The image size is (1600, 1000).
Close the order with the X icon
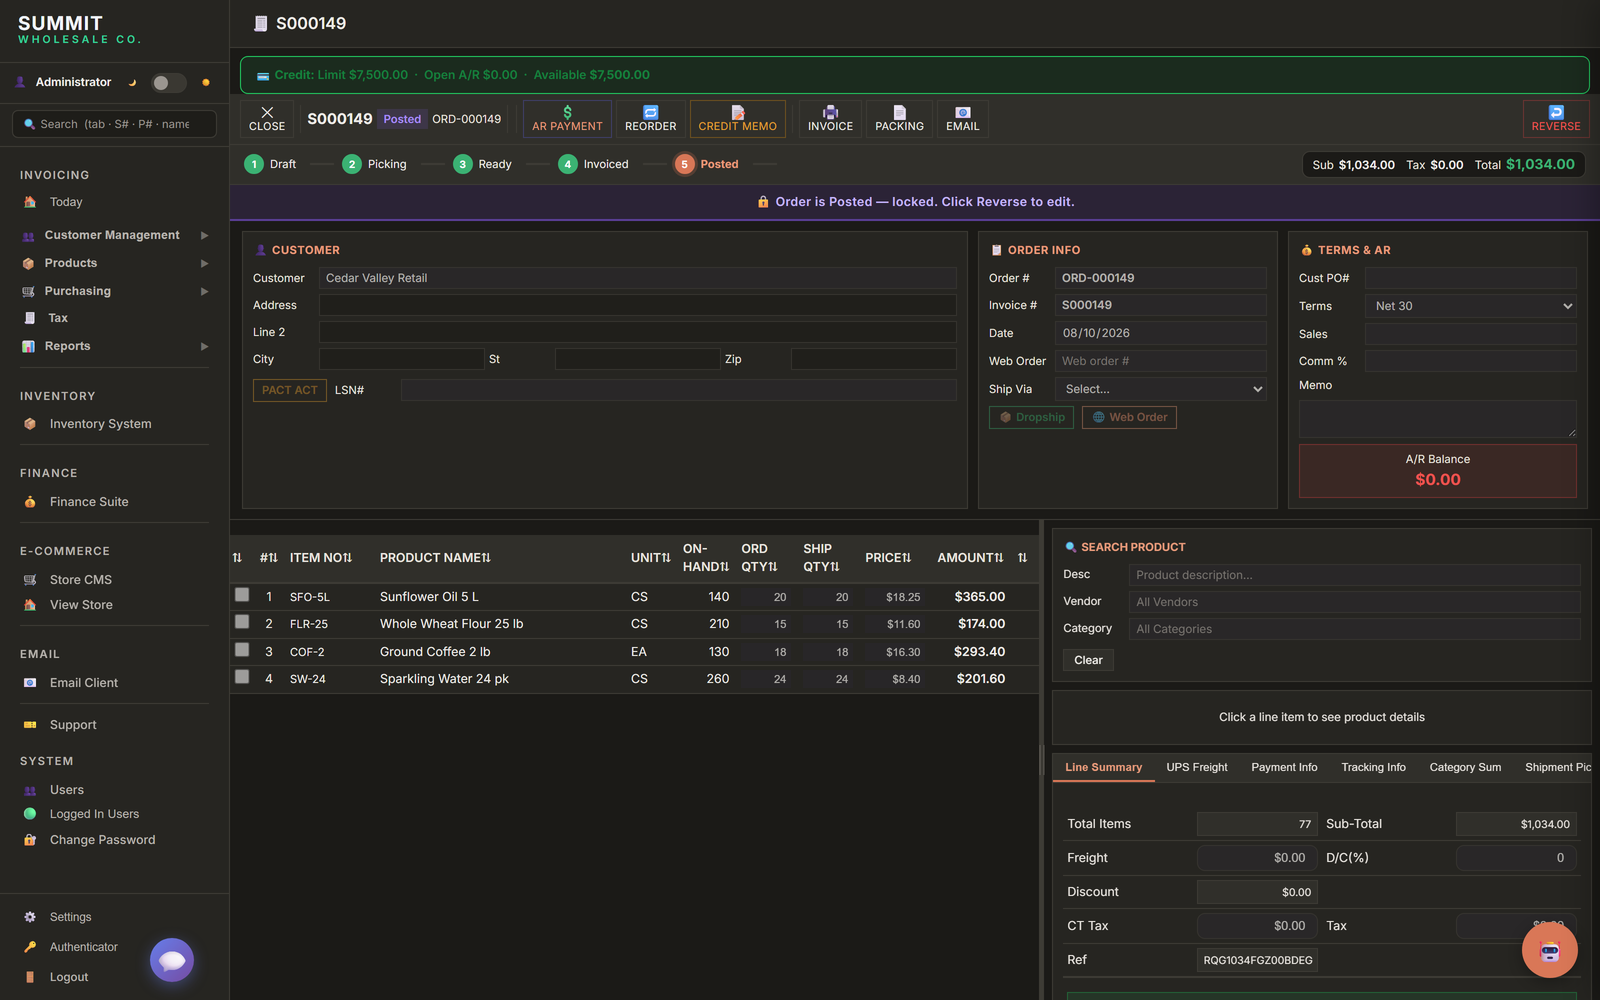pos(267,112)
